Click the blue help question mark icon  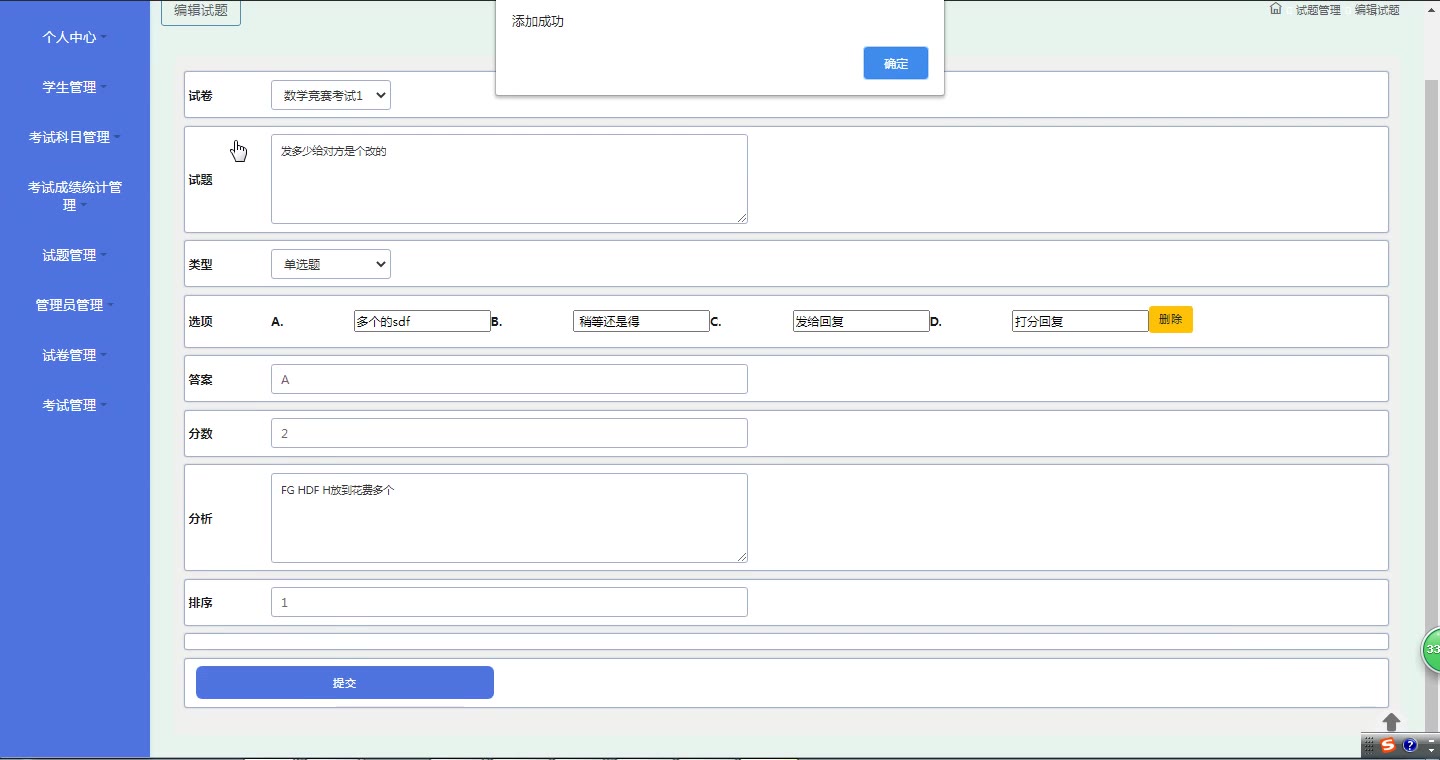(x=1410, y=745)
